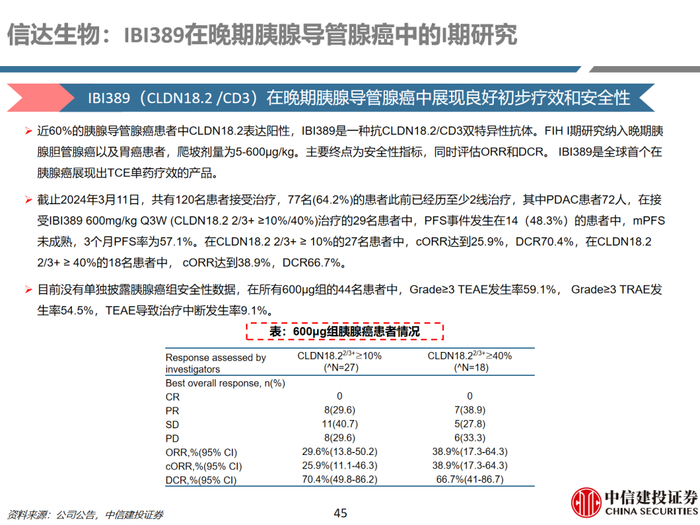Click the table caption 表：600μg组胰腺癌患者情况
700x525 pixels.
344,331
